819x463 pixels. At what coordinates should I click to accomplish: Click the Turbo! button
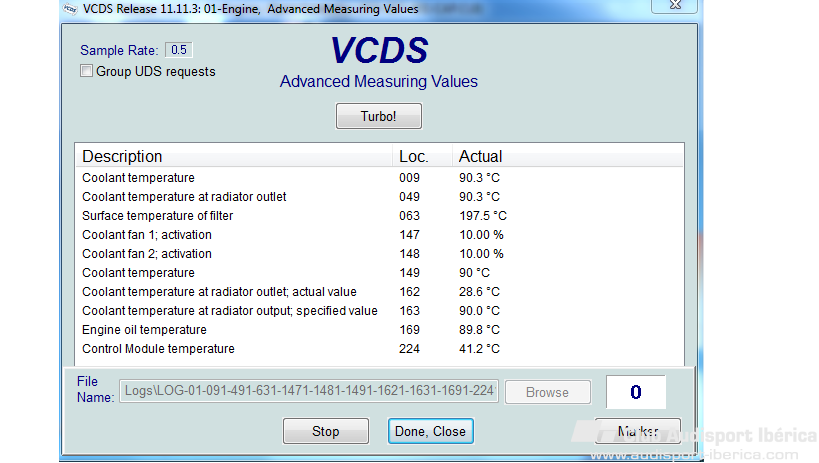(379, 116)
